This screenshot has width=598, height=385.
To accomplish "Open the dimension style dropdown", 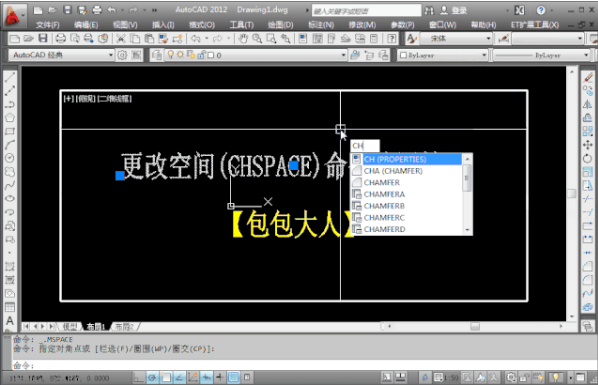I will [580, 39].
